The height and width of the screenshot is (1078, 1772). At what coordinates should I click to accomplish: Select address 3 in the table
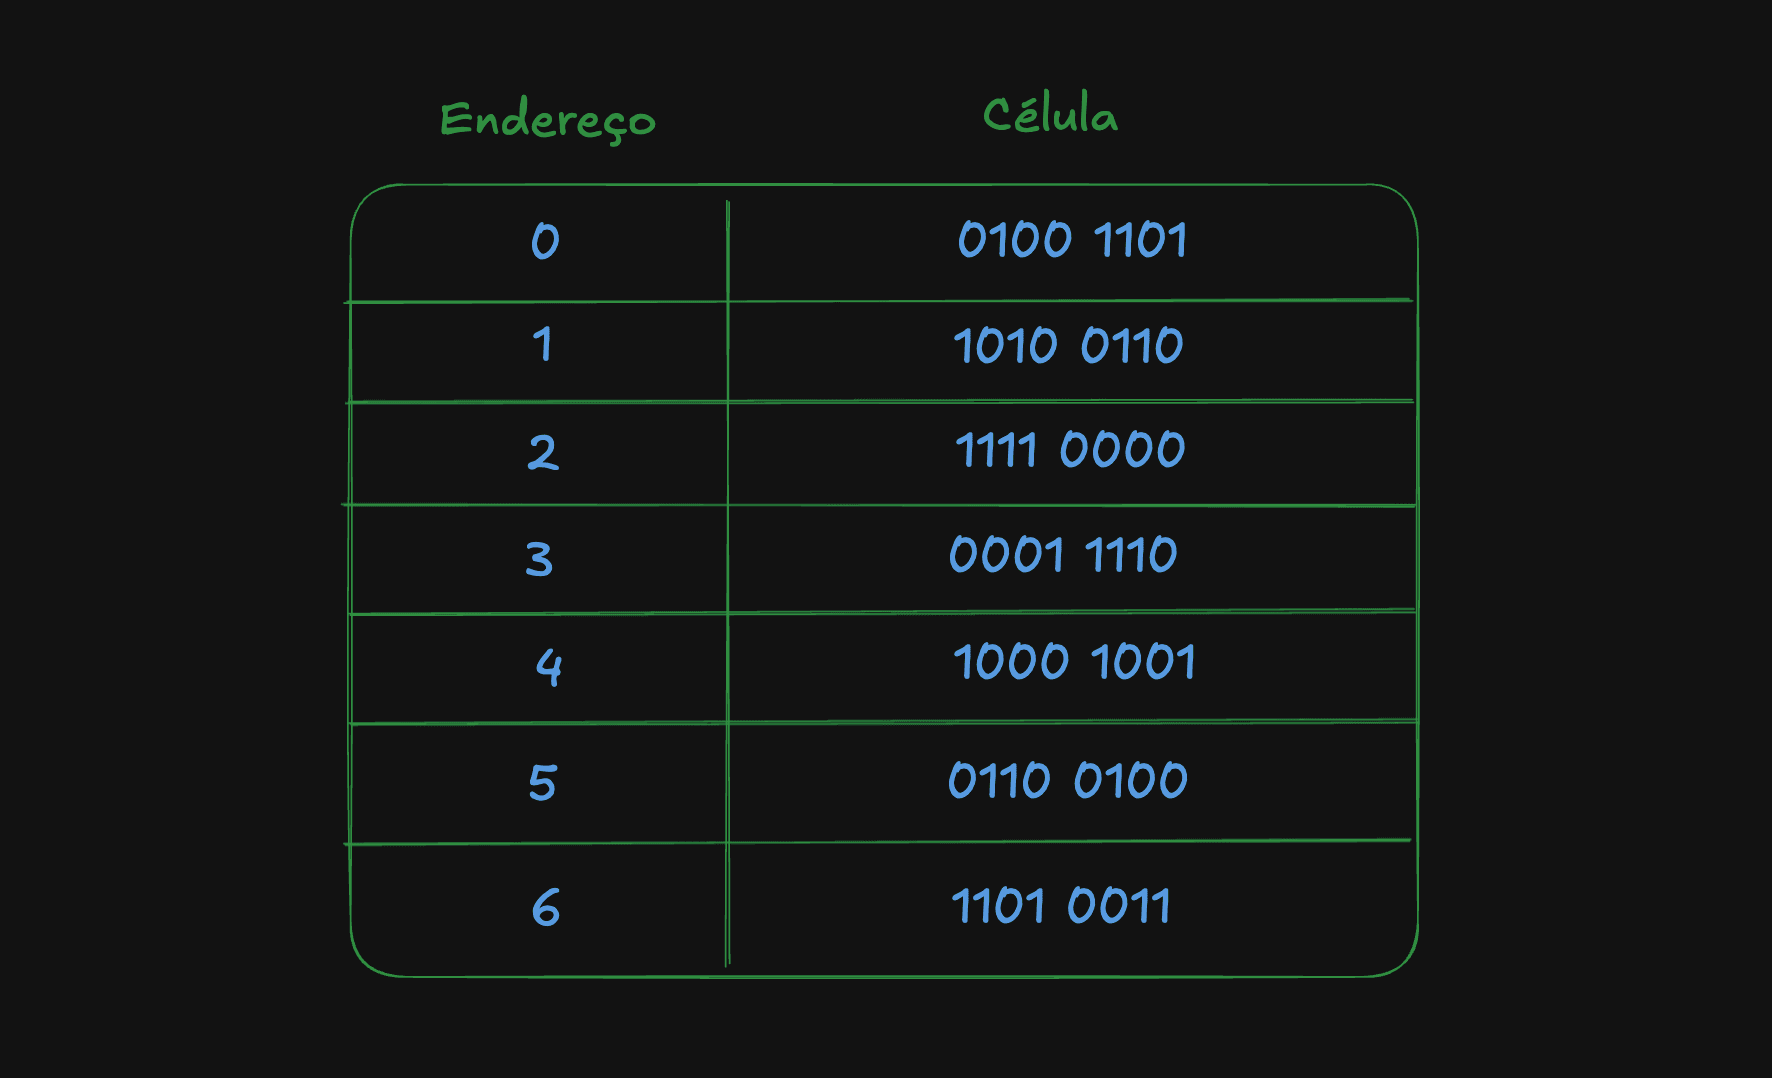pyautogui.click(x=539, y=559)
